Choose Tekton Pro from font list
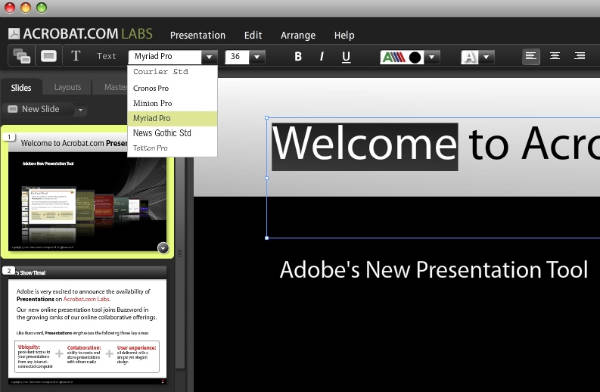This screenshot has width=600, height=392. (x=172, y=148)
